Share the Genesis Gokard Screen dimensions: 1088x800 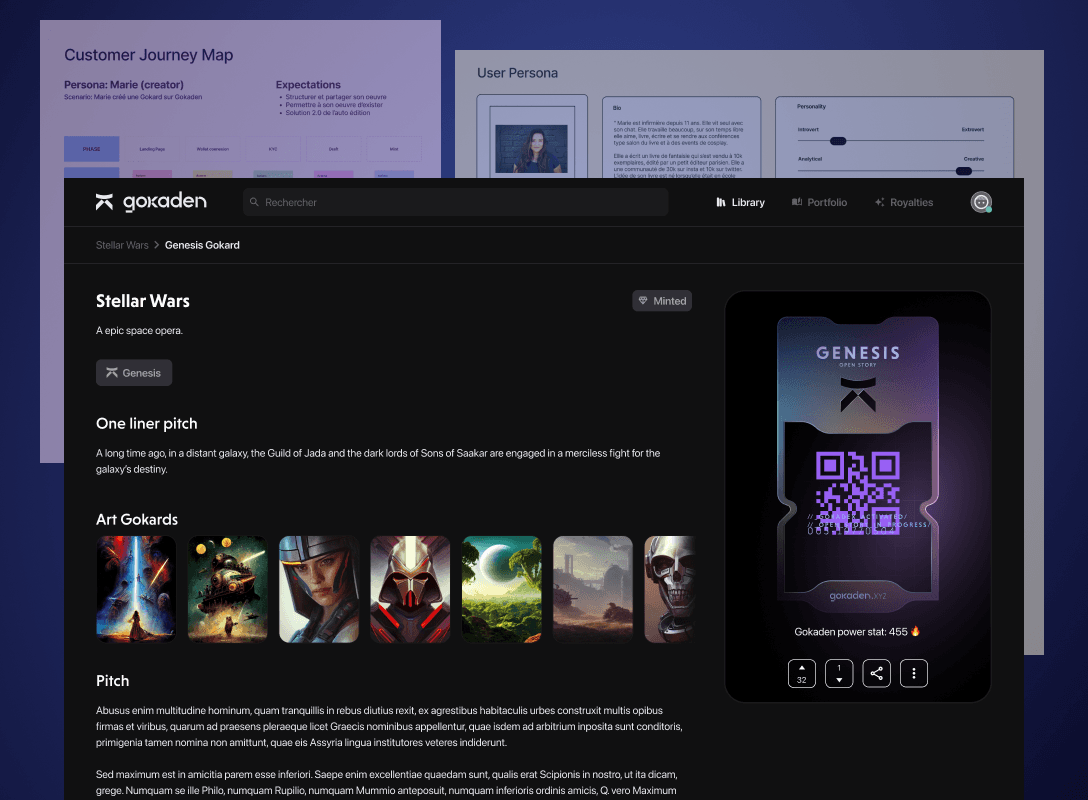point(876,673)
